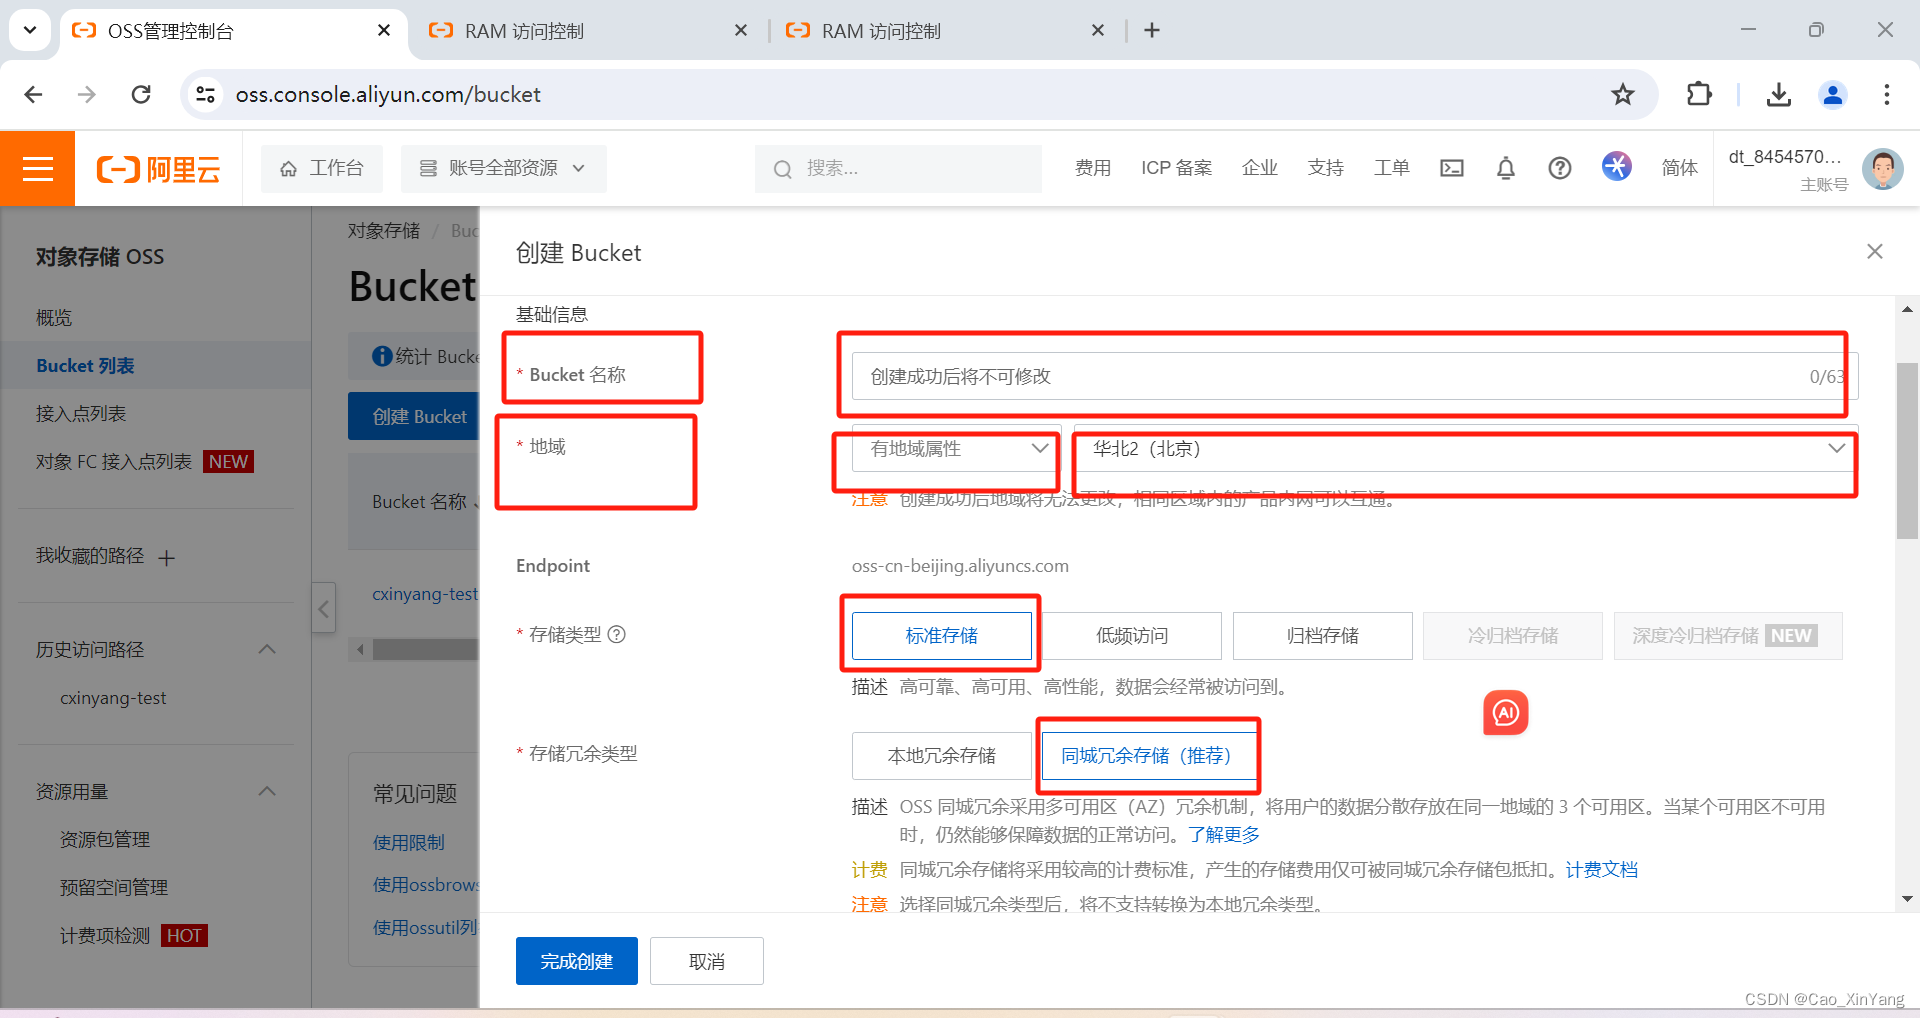1920x1018 pixels.
Task: Select 低频访问 storage type
Action: point(1131,635)
